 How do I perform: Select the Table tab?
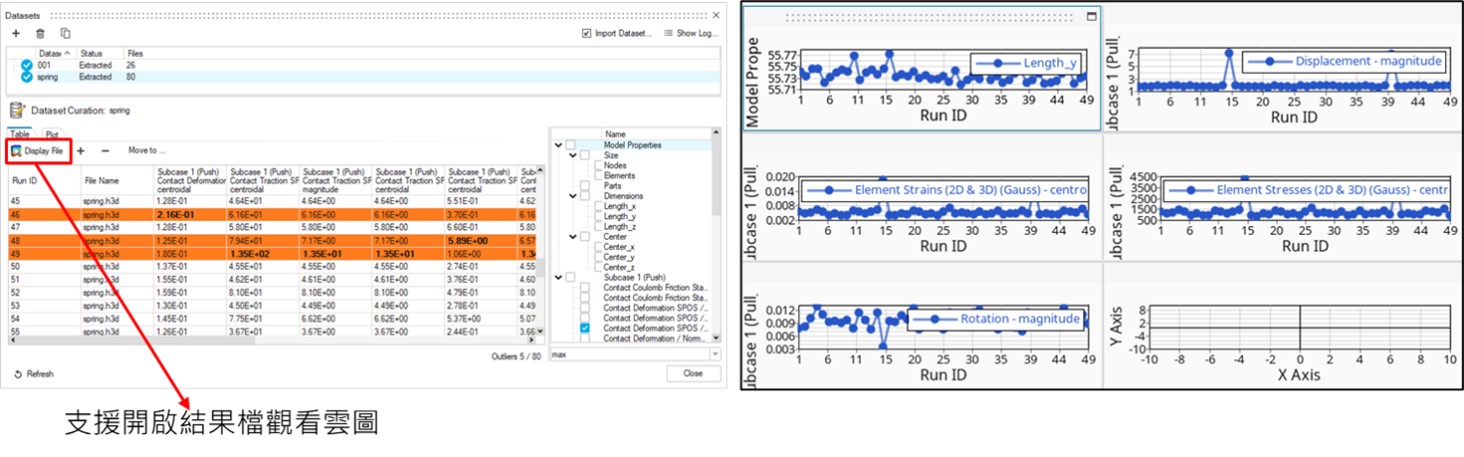[19, 133]
